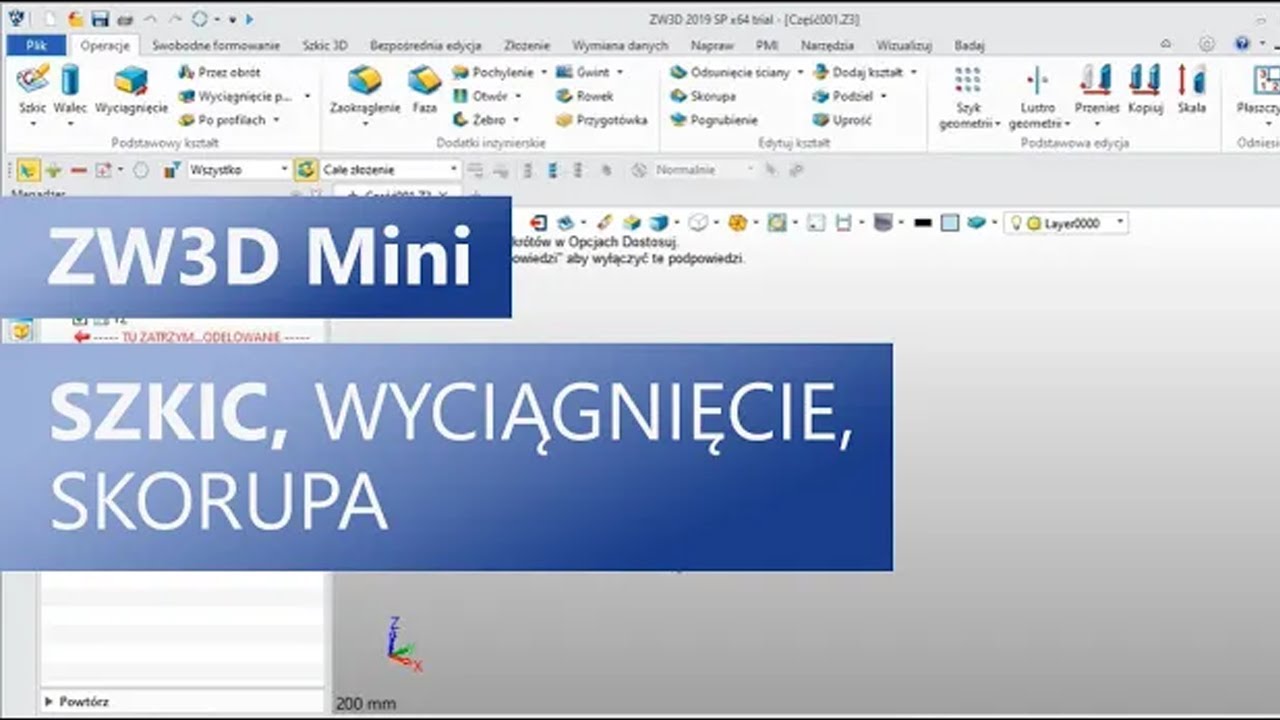This screenshot has height=720, width=1280.
Task: Open the Plik menu
Action: pyautogui.click(x=36, y=45)
